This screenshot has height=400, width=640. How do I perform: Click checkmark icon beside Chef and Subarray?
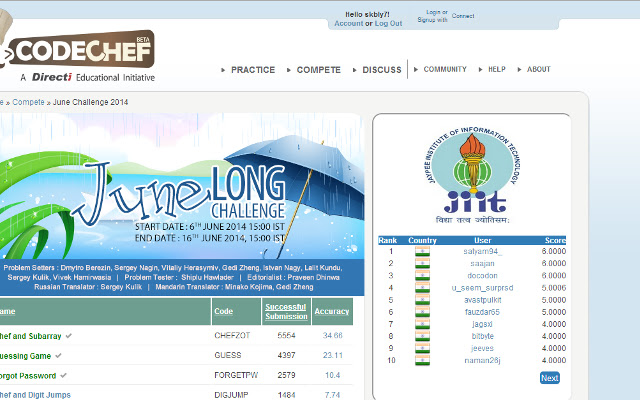click(x=69, y=336)
